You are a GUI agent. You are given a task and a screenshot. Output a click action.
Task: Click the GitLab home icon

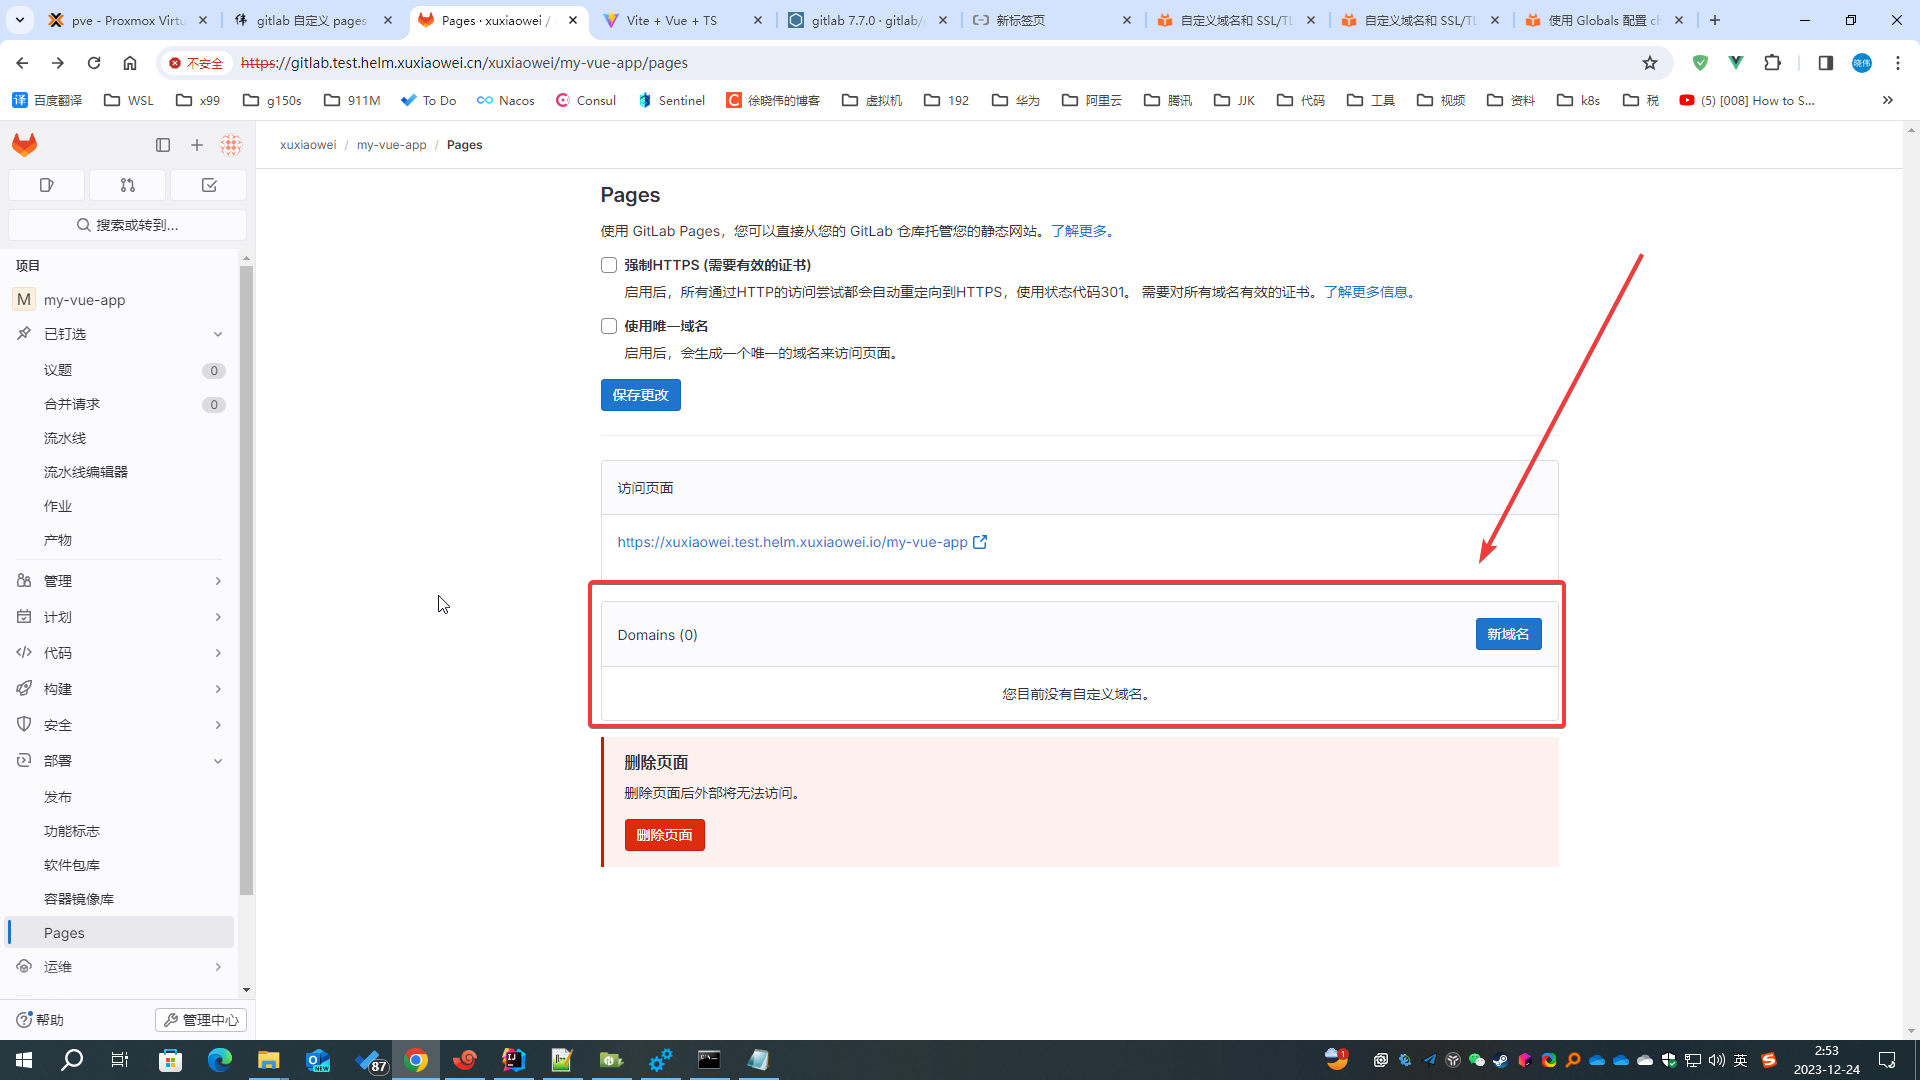coord(24,144)
